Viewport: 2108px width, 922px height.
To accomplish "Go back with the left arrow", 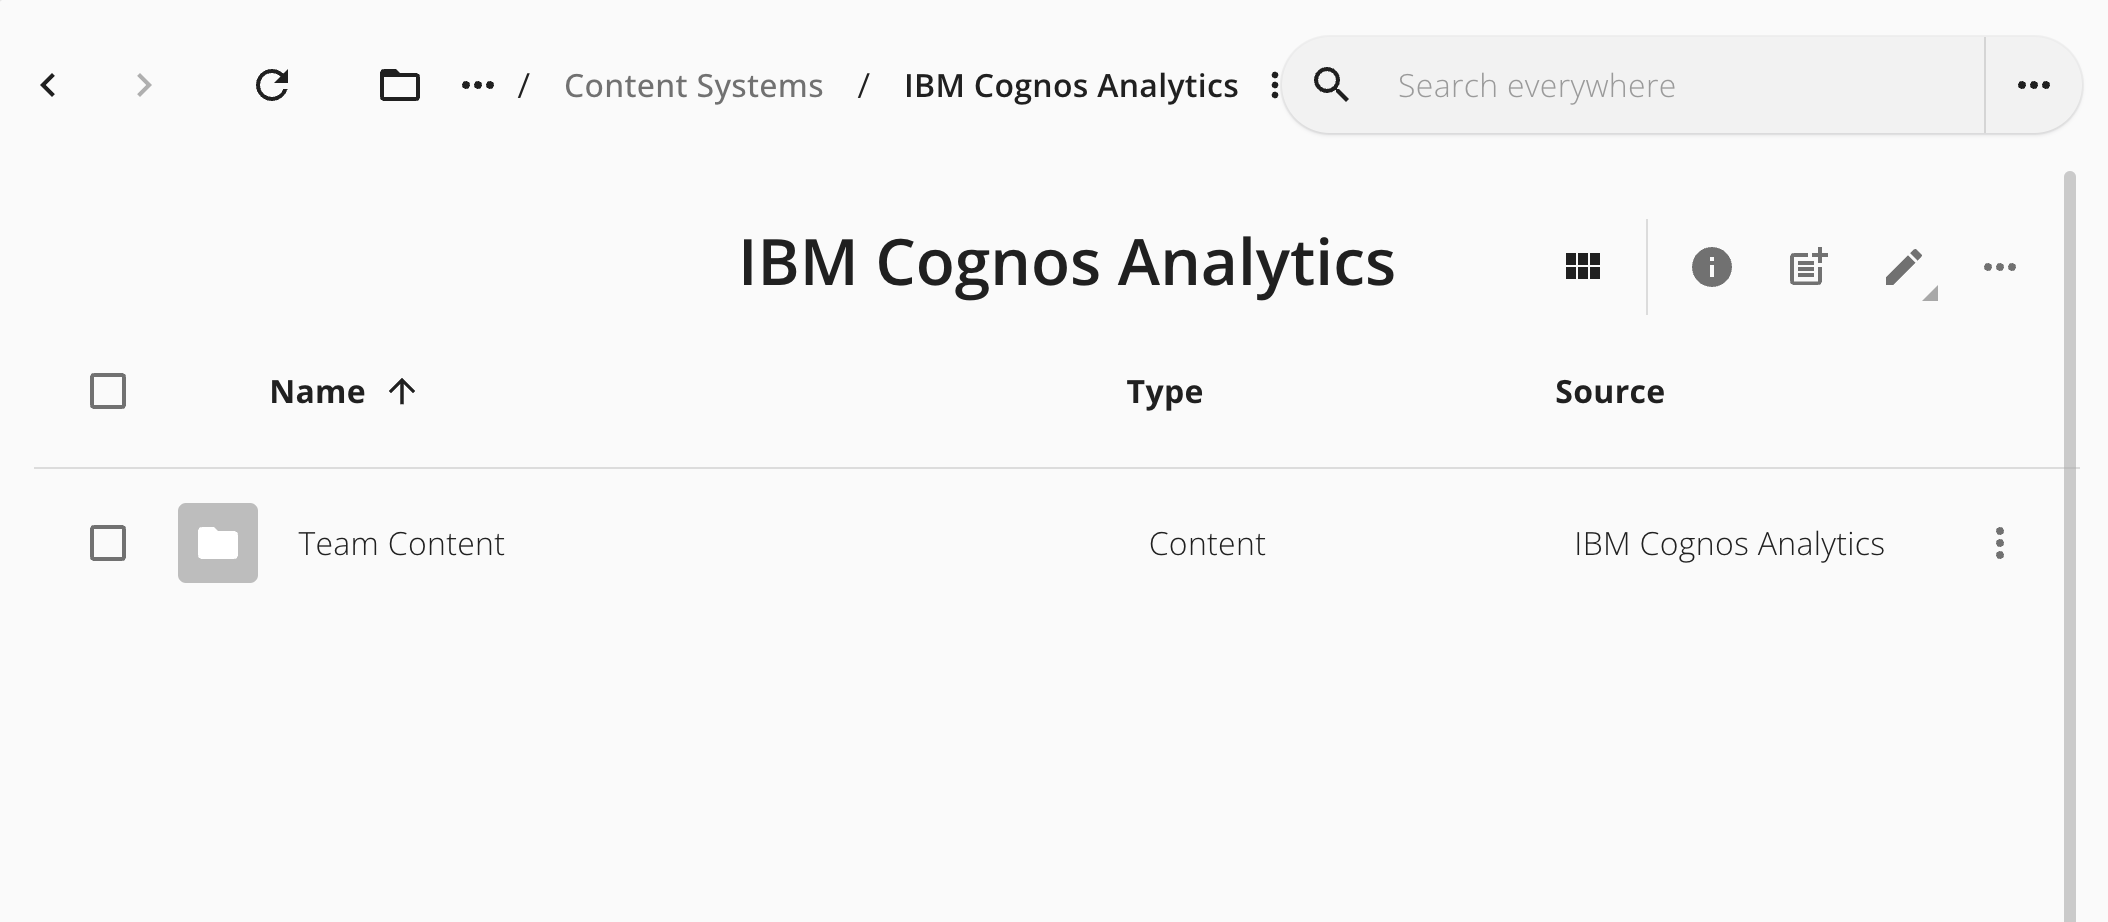I will coord(48,85).
